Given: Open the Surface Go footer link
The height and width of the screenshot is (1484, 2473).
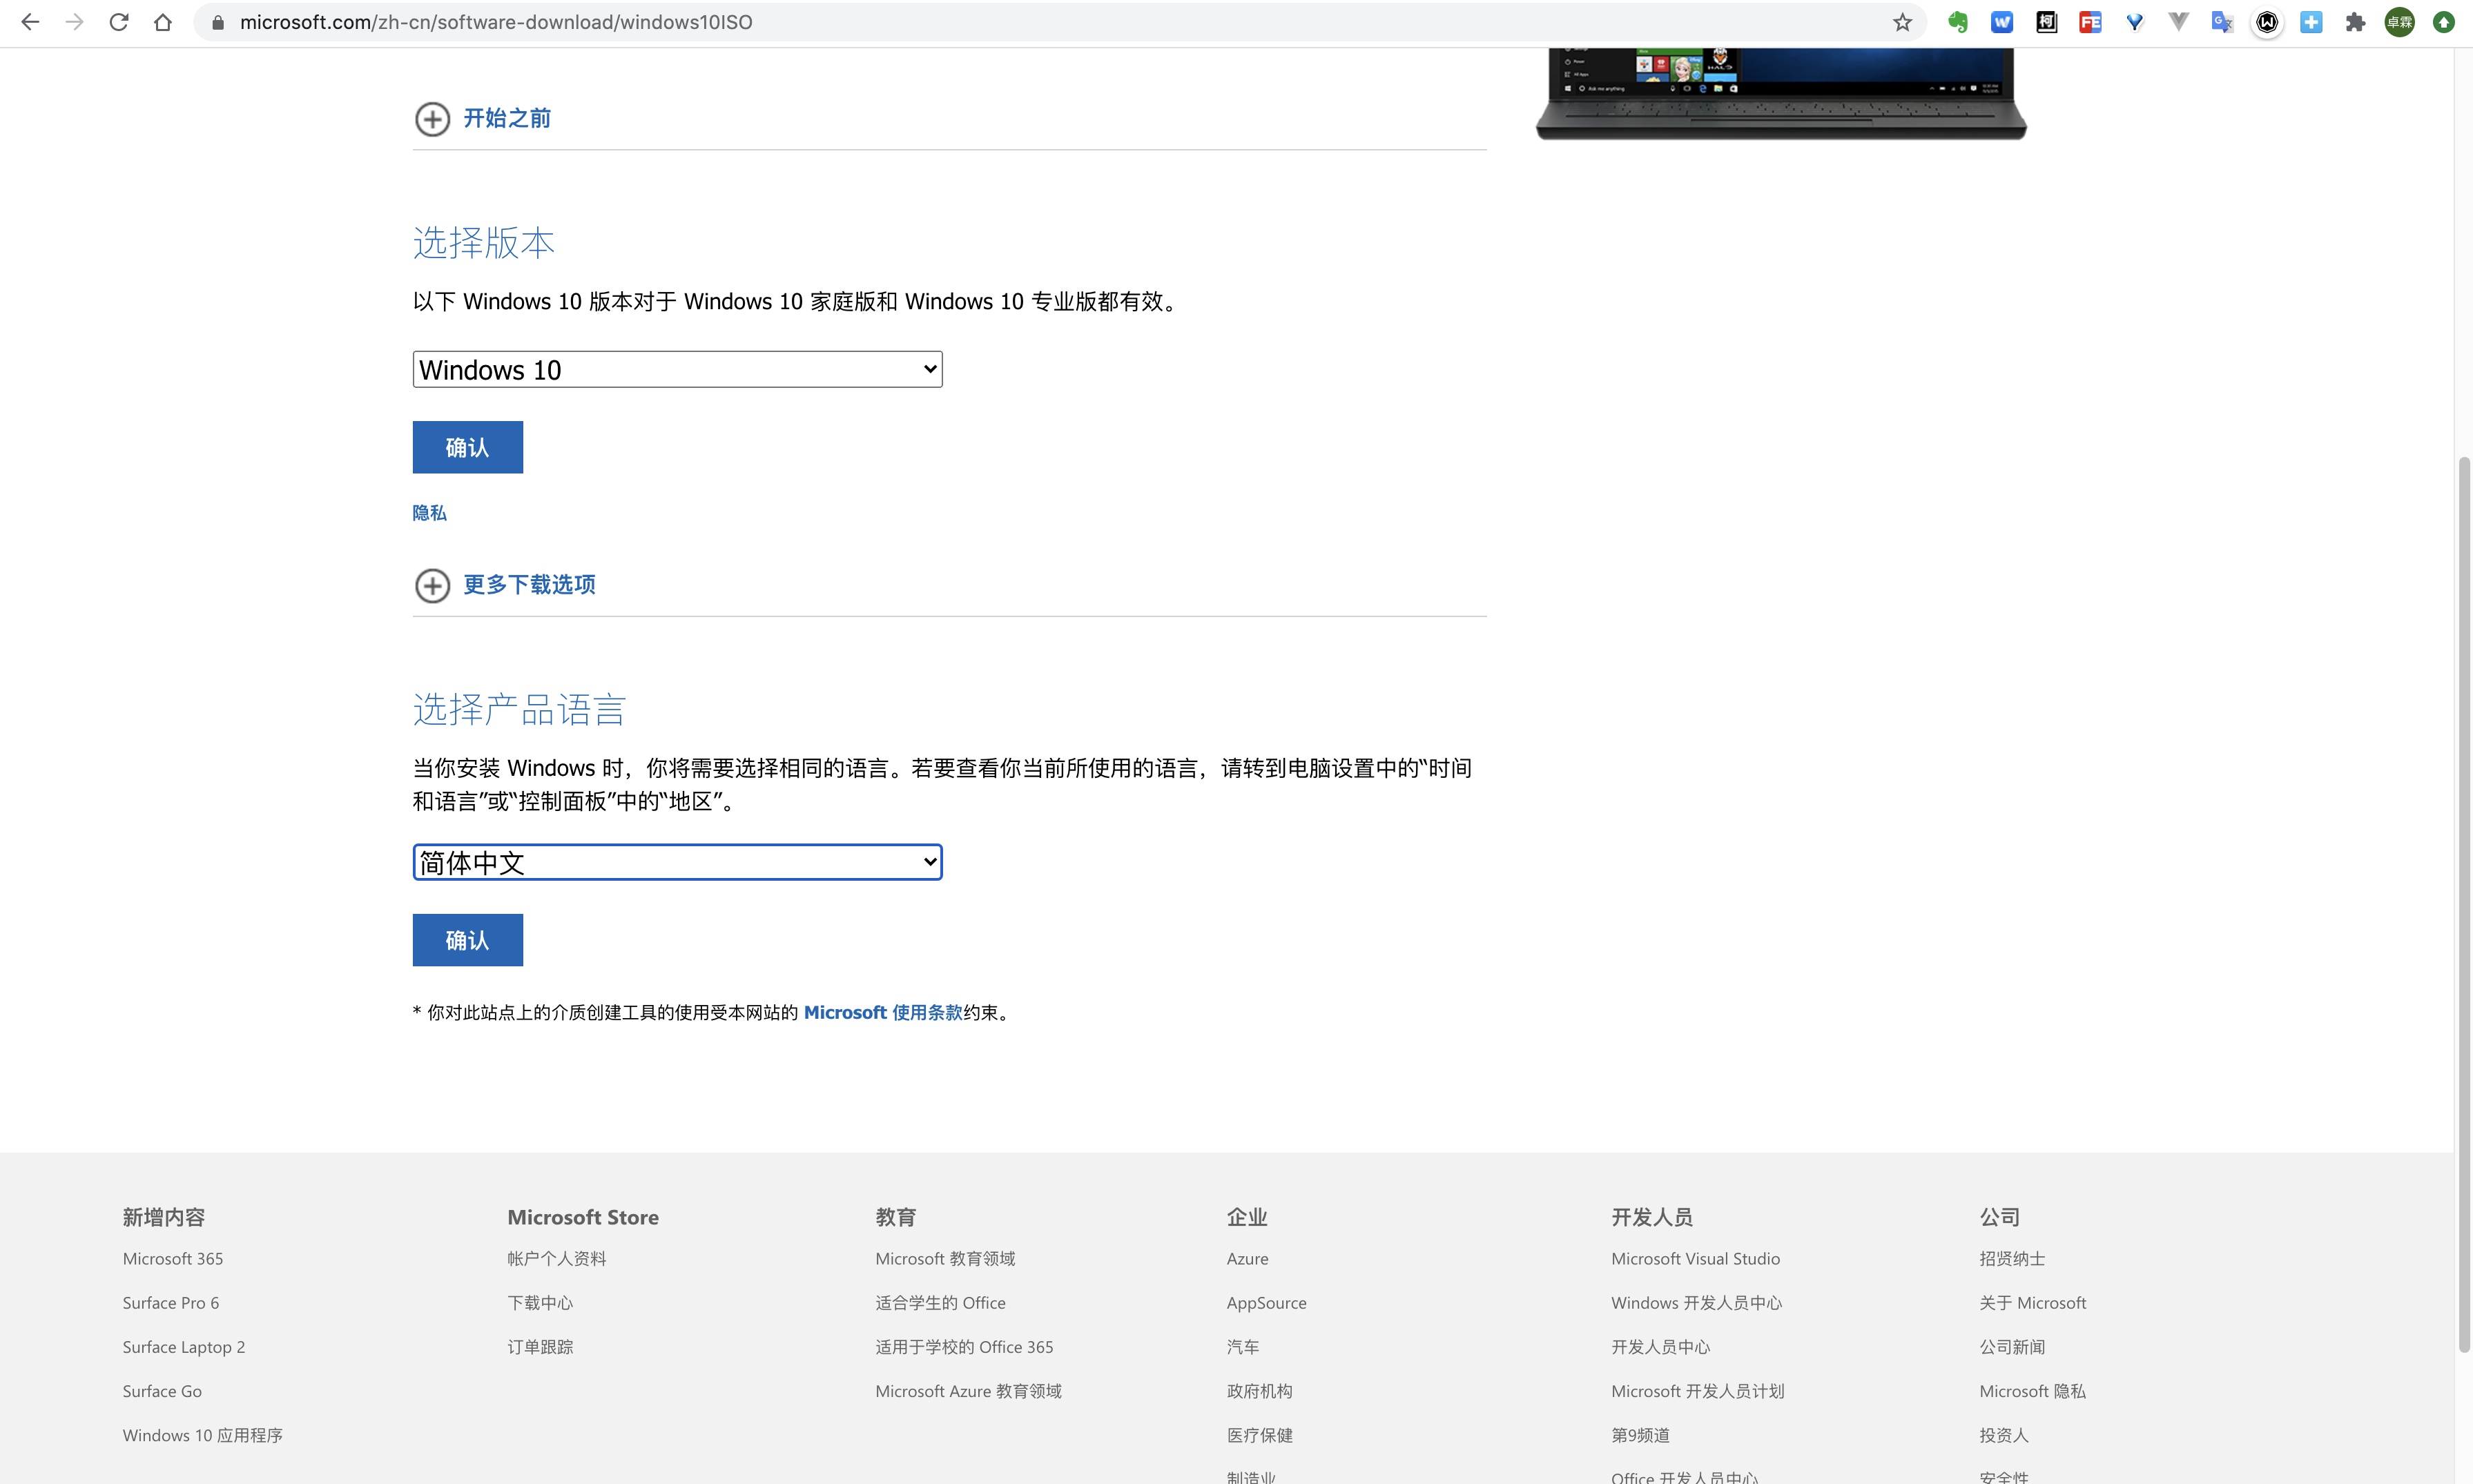Looking at the screenshot, I should point(162,1391).
